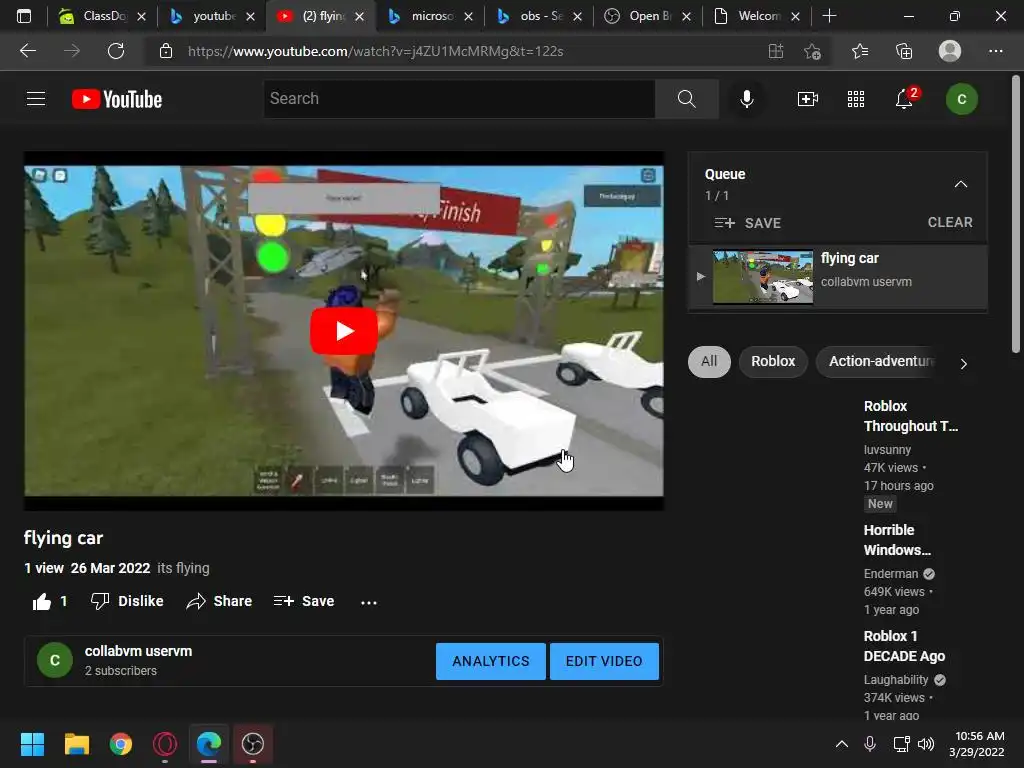1024x768 pixels.
Task: Add this page to favorites star
Action: point(812,51)
